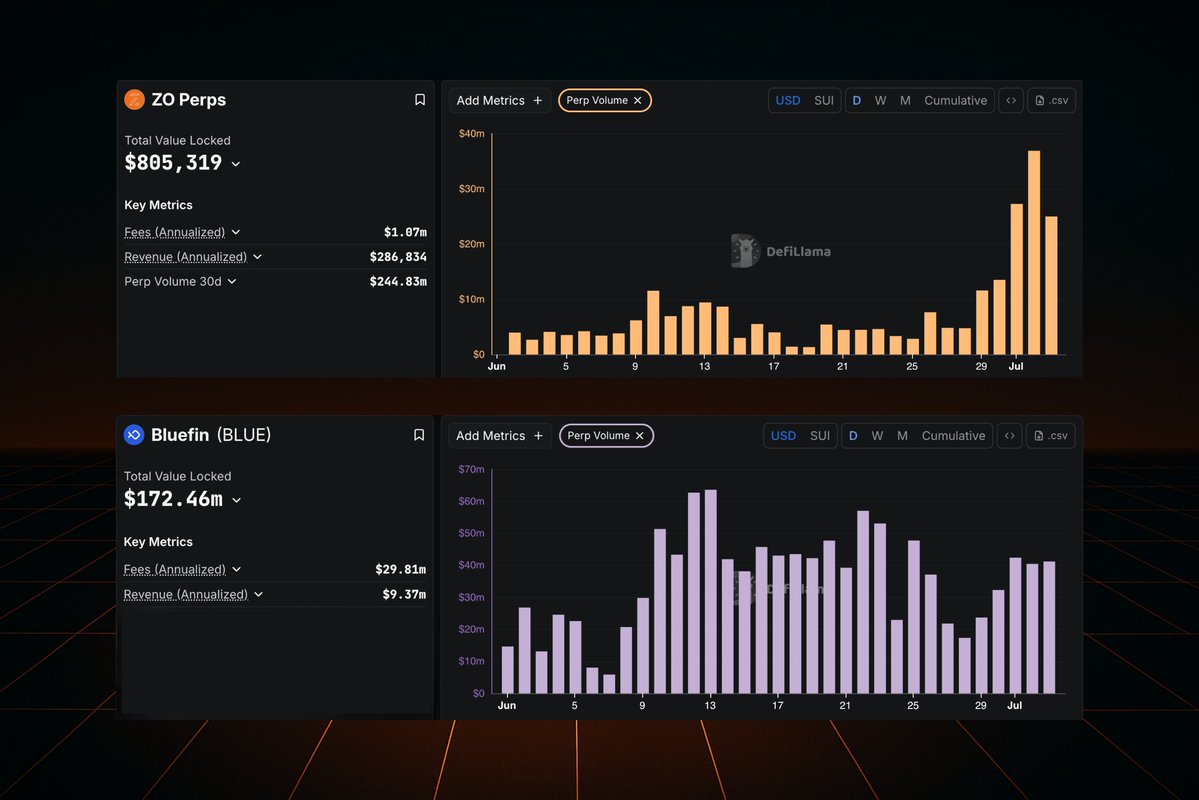Click the Jul date label on Bluefin chart

[1014, 705]
